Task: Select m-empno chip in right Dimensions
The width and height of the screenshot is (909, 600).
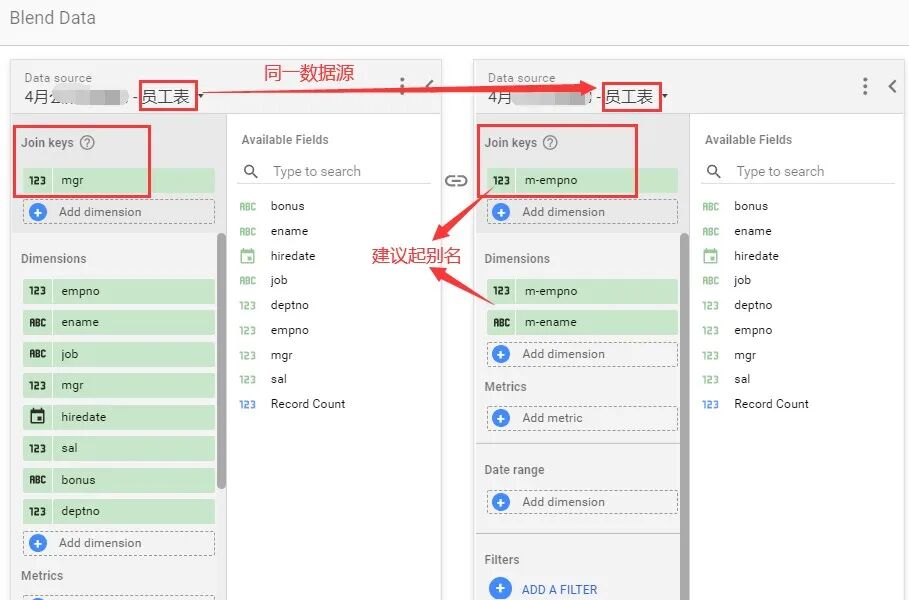Action: pyautogui.click(x=582, y=291)
